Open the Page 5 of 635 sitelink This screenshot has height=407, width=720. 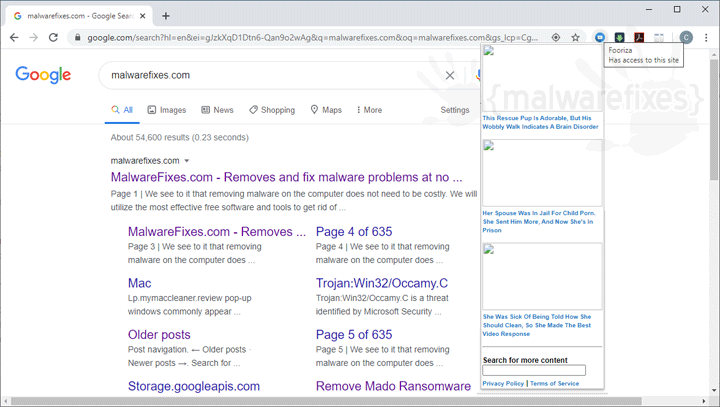(354, 334)
